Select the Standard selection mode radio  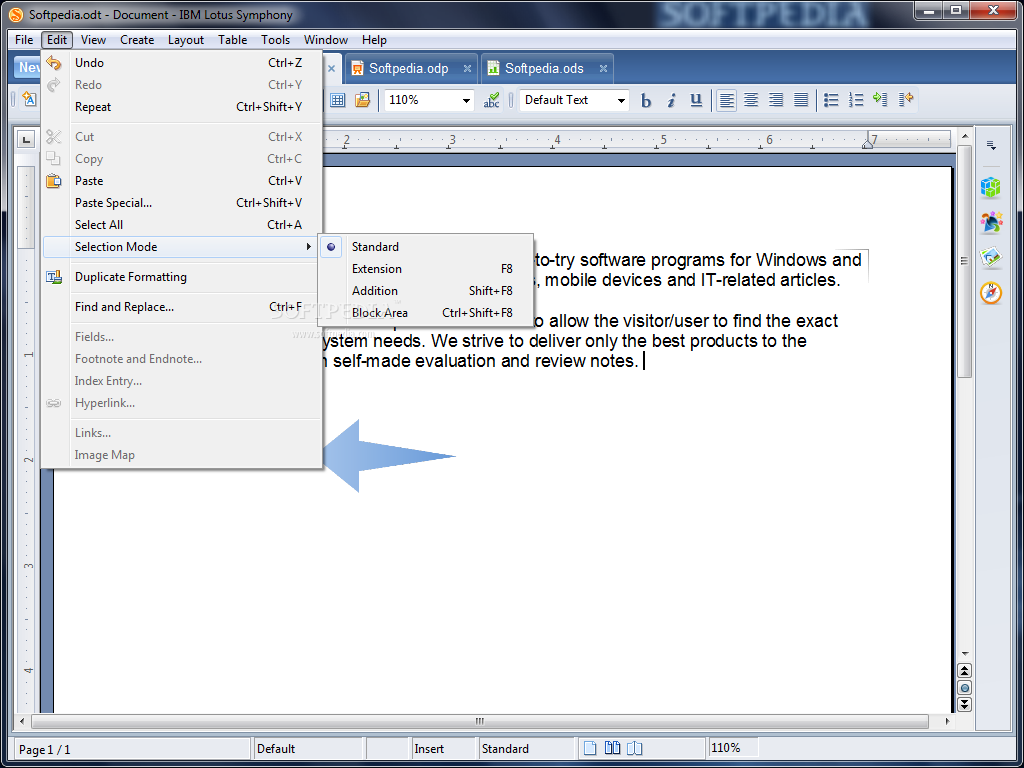pyautogui.click(x=331, y=247)
